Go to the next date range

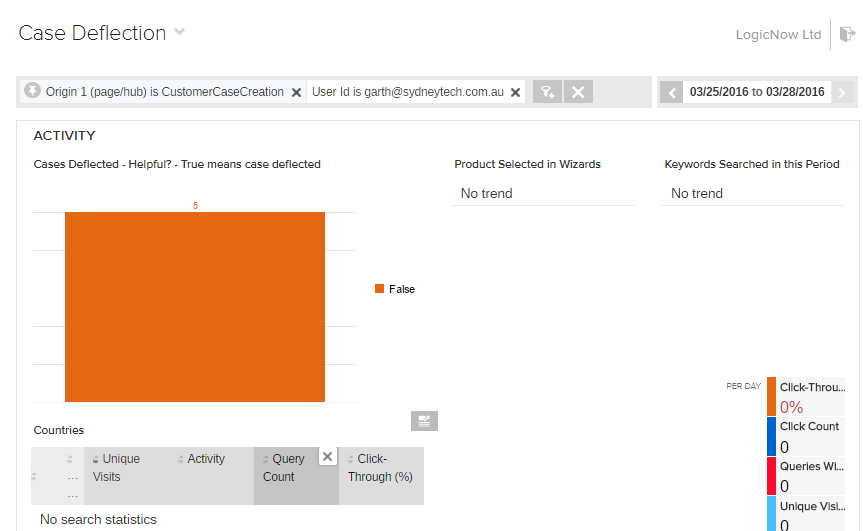click(842, 92)
